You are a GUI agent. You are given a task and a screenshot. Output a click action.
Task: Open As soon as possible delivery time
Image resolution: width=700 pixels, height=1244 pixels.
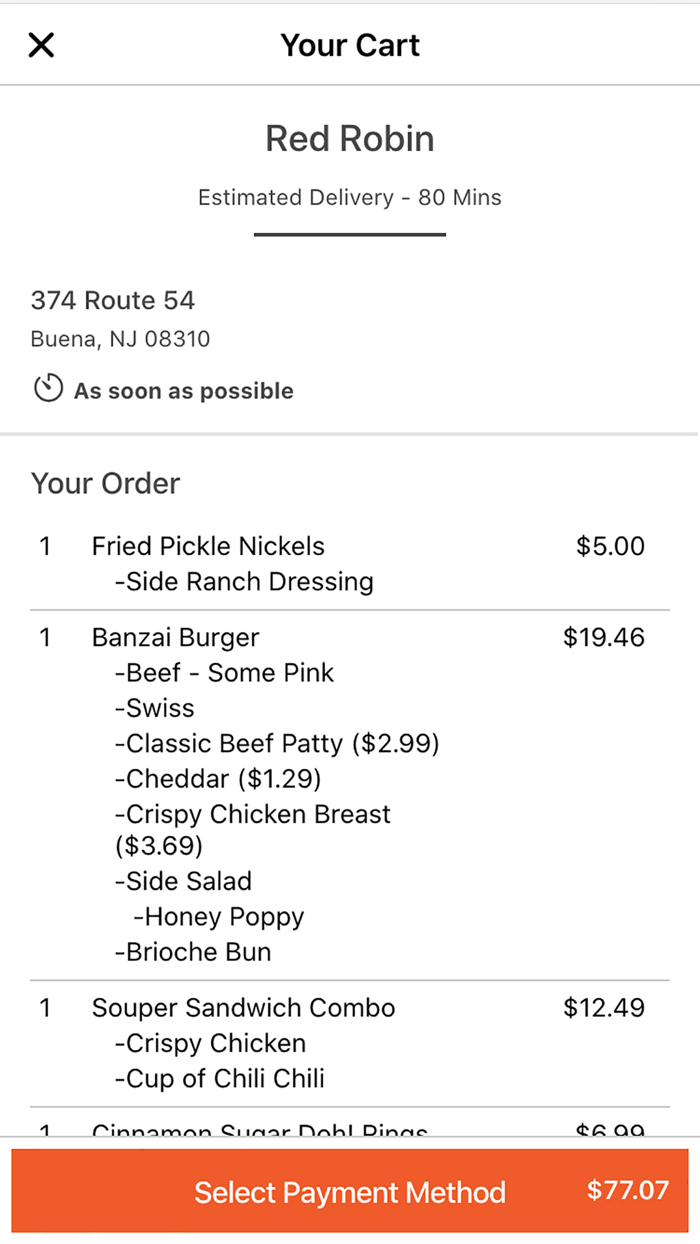pos(183,391)
